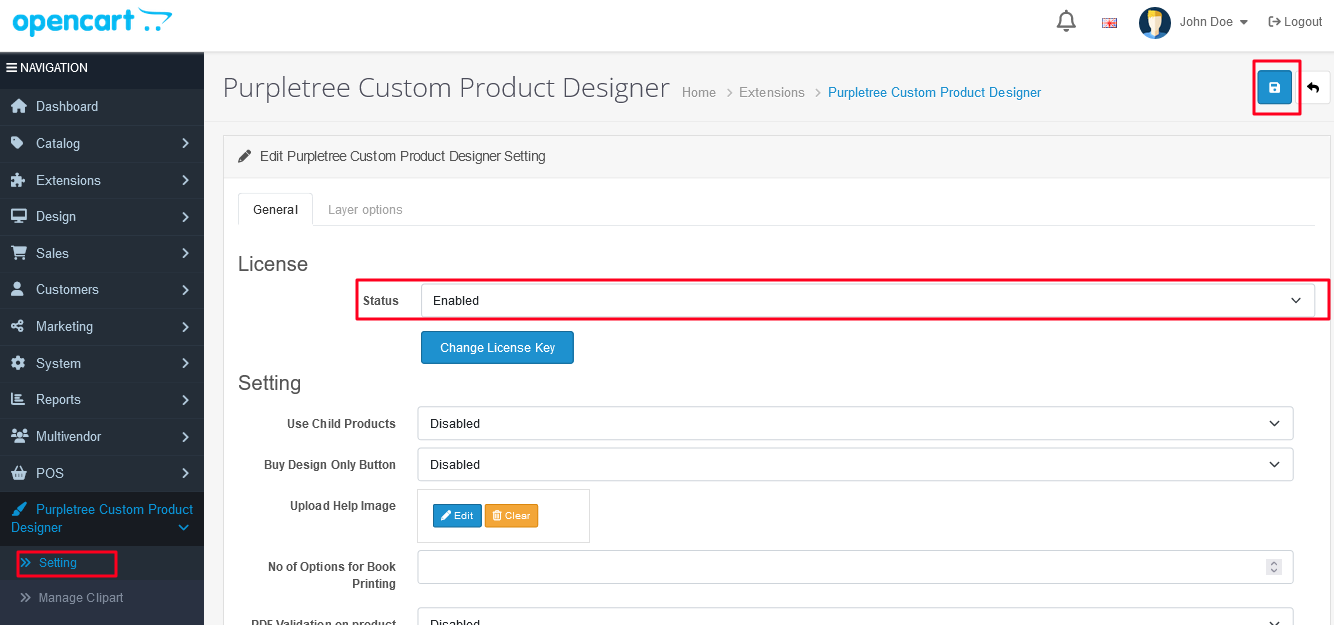This screenshot has width=1334, height=625.
Task: Click the Customers person icon
Action: 18,289
